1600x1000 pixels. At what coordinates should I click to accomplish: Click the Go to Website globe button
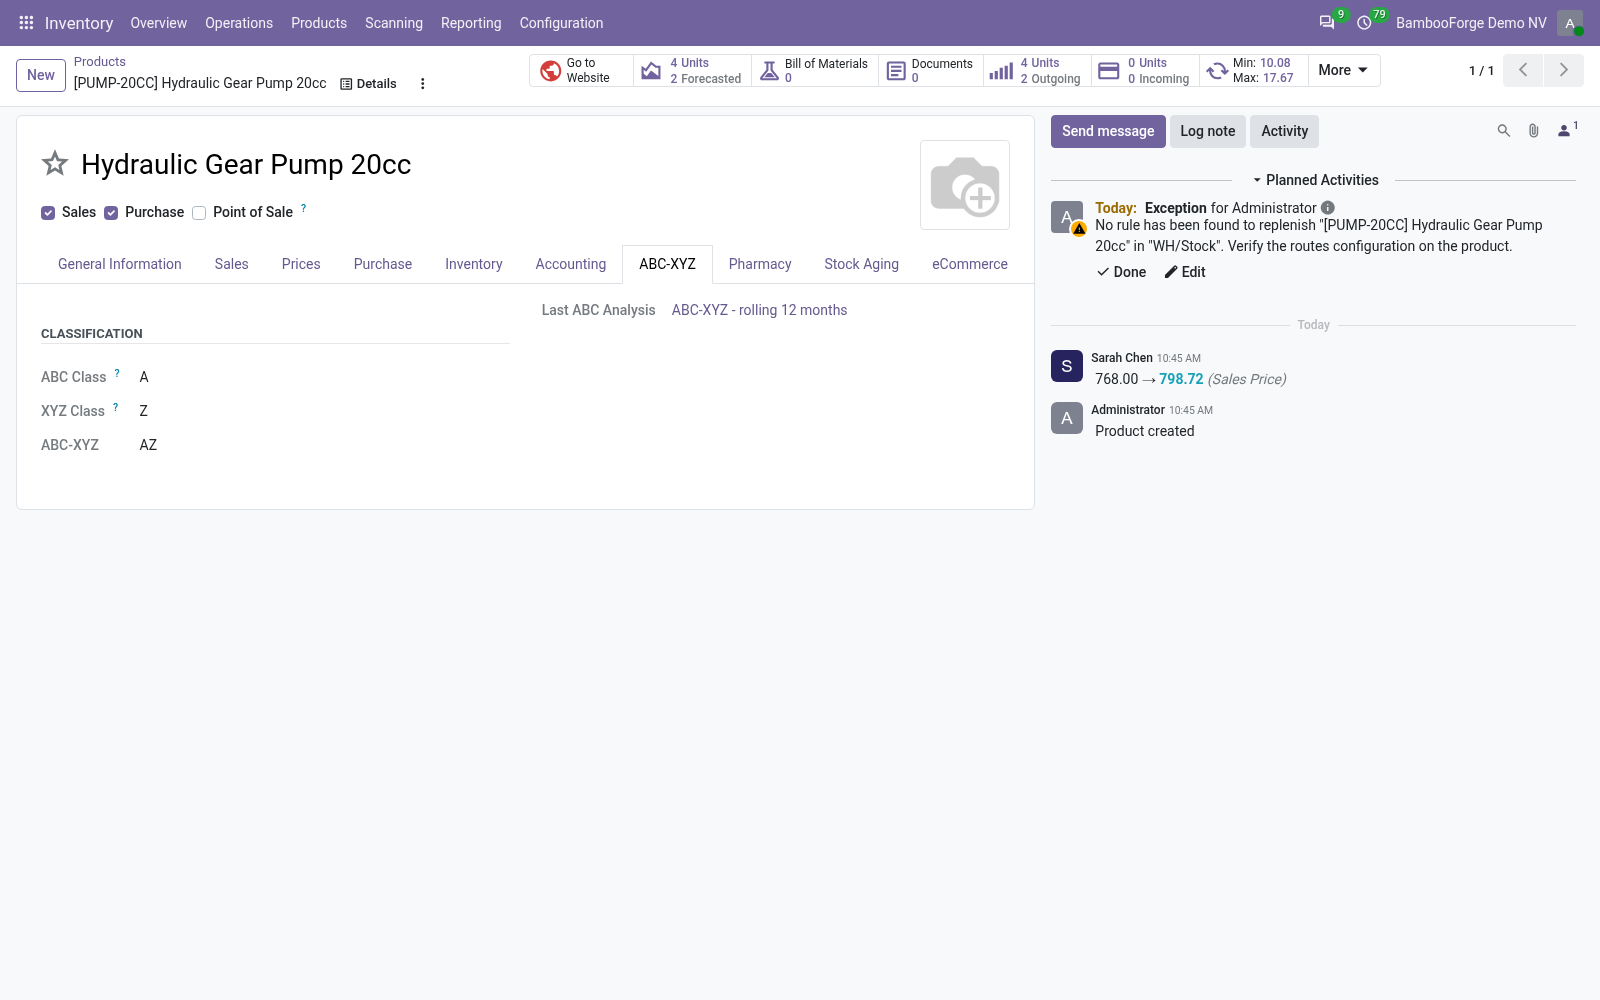point(581,71)
